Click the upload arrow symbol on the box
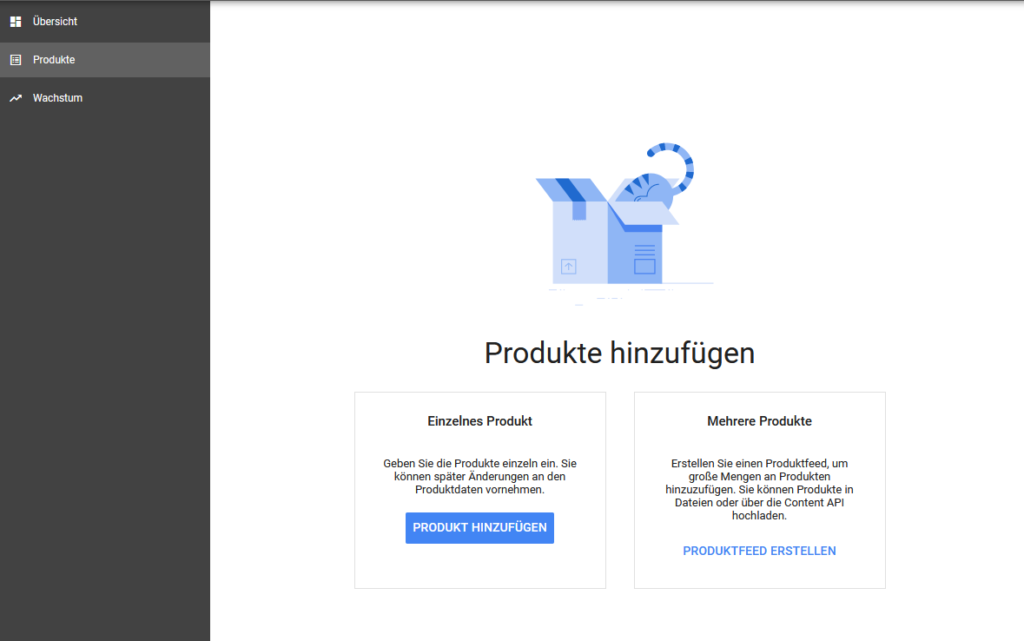 click(568, 266)
